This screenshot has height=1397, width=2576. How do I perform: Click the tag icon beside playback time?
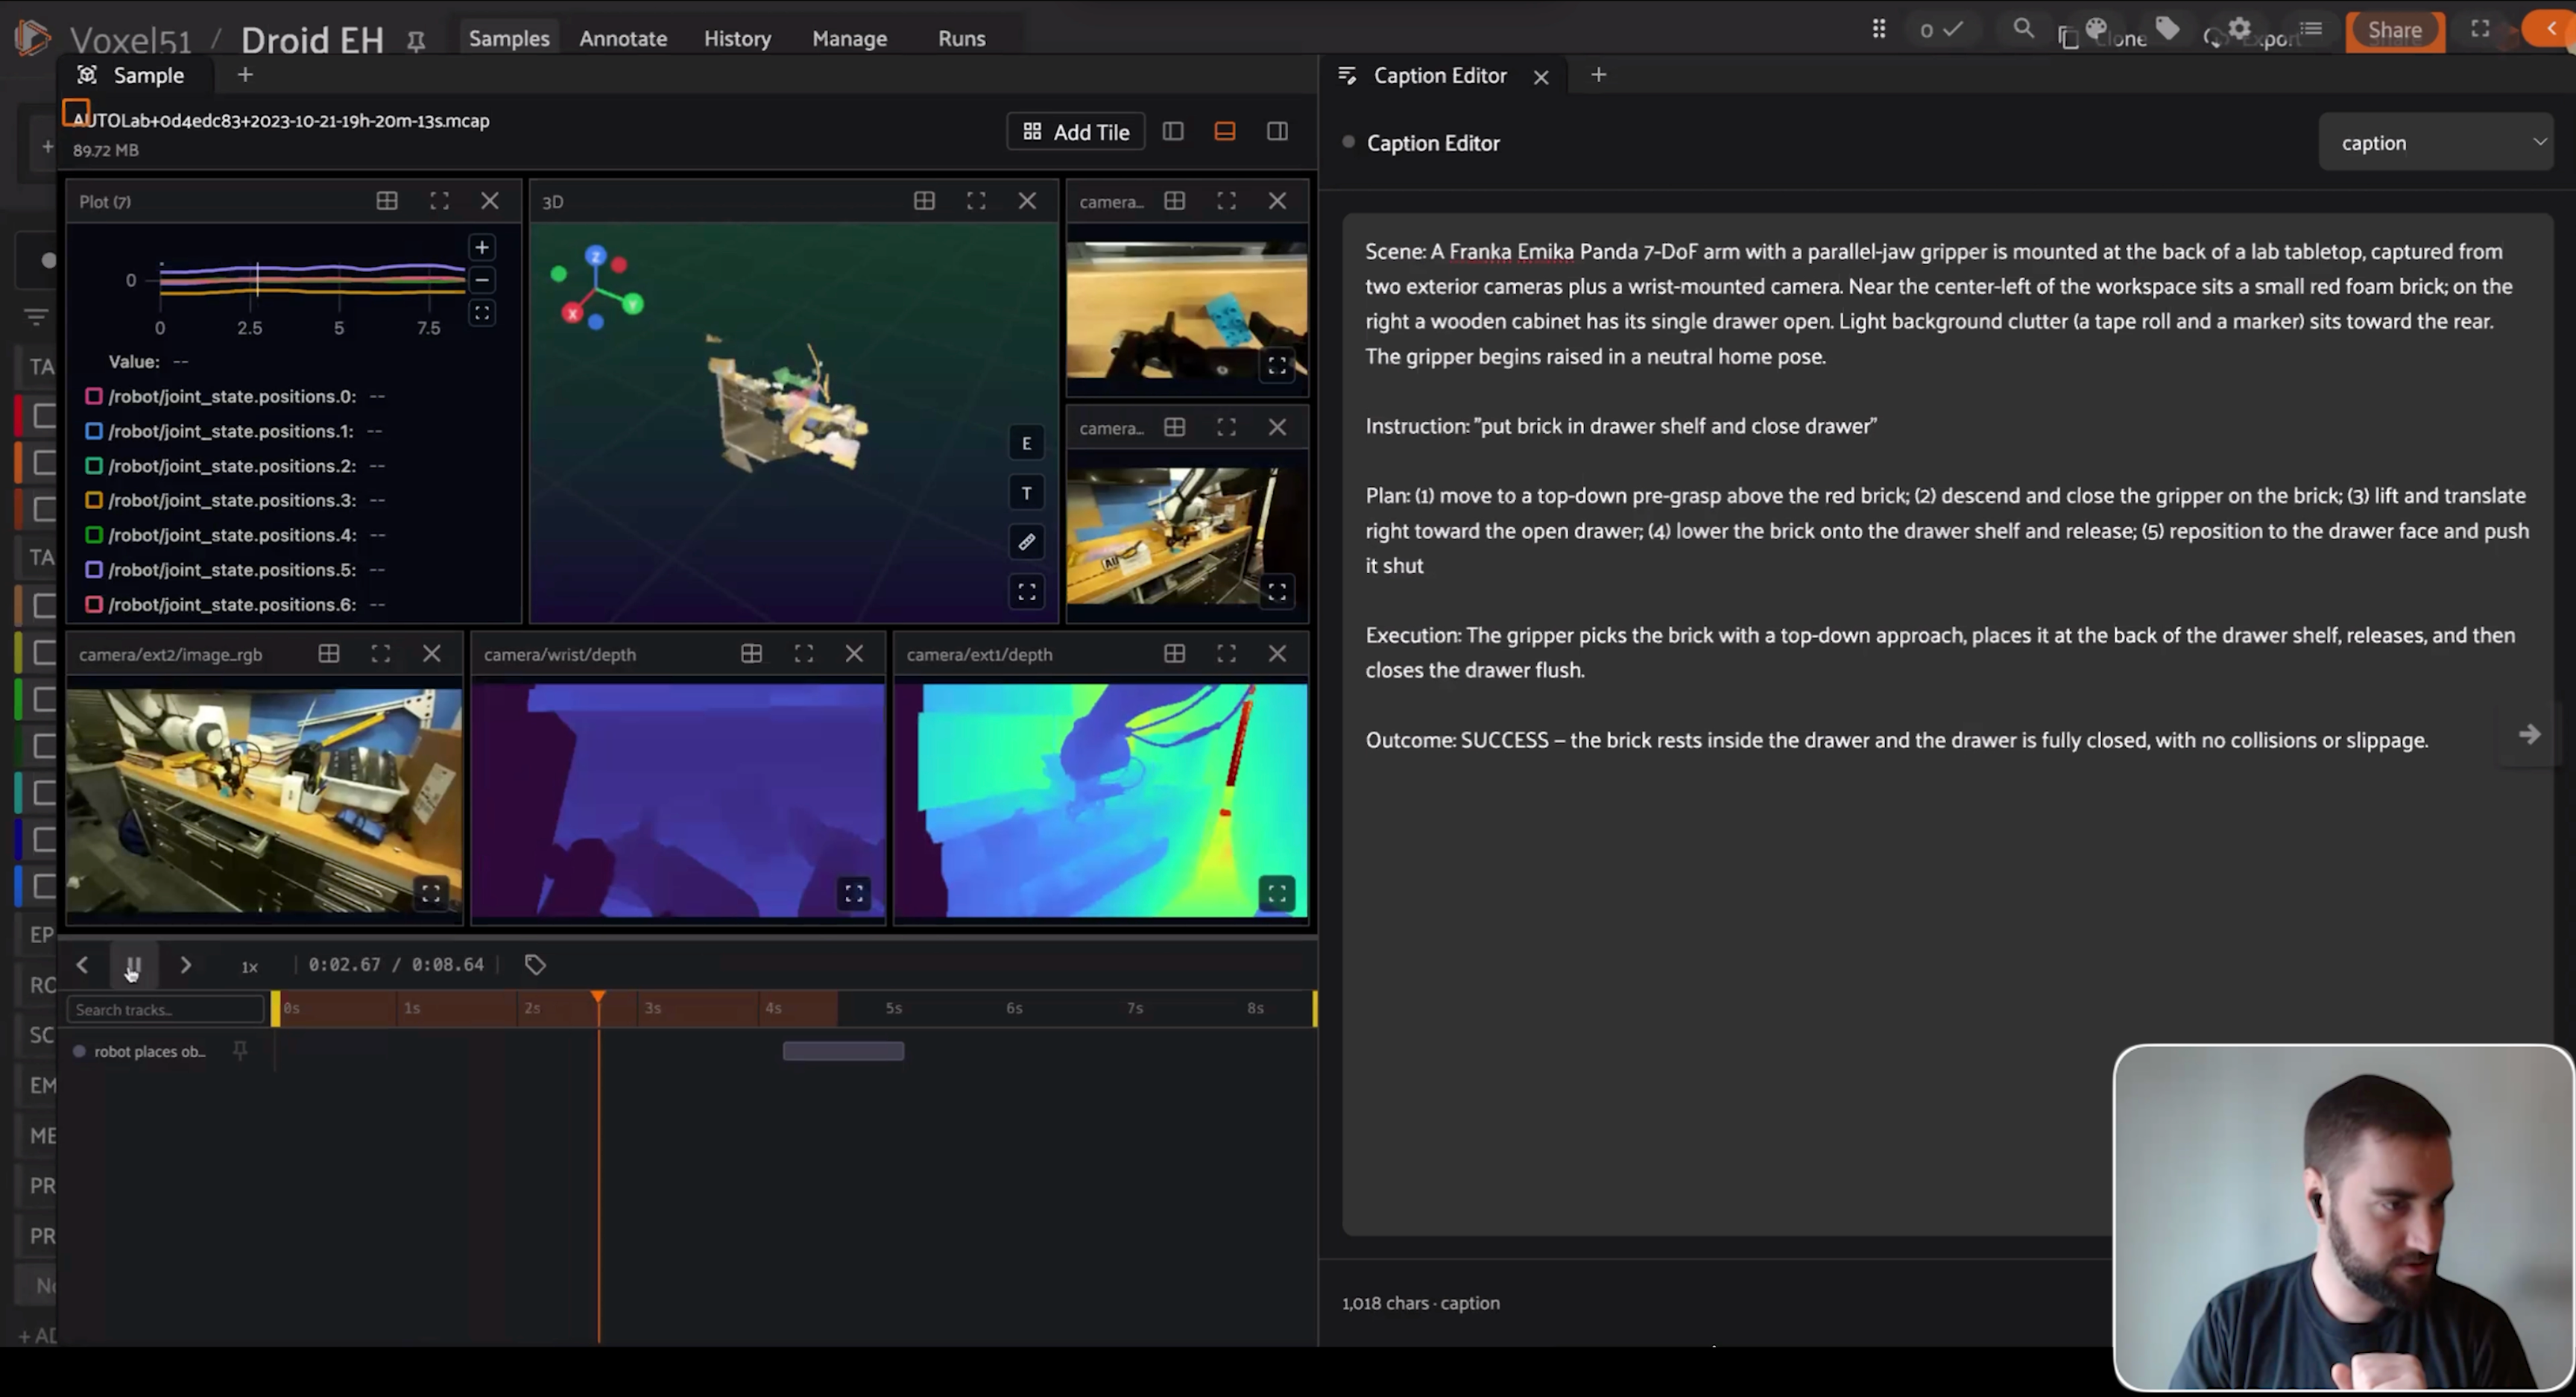[x=535, y=965]
